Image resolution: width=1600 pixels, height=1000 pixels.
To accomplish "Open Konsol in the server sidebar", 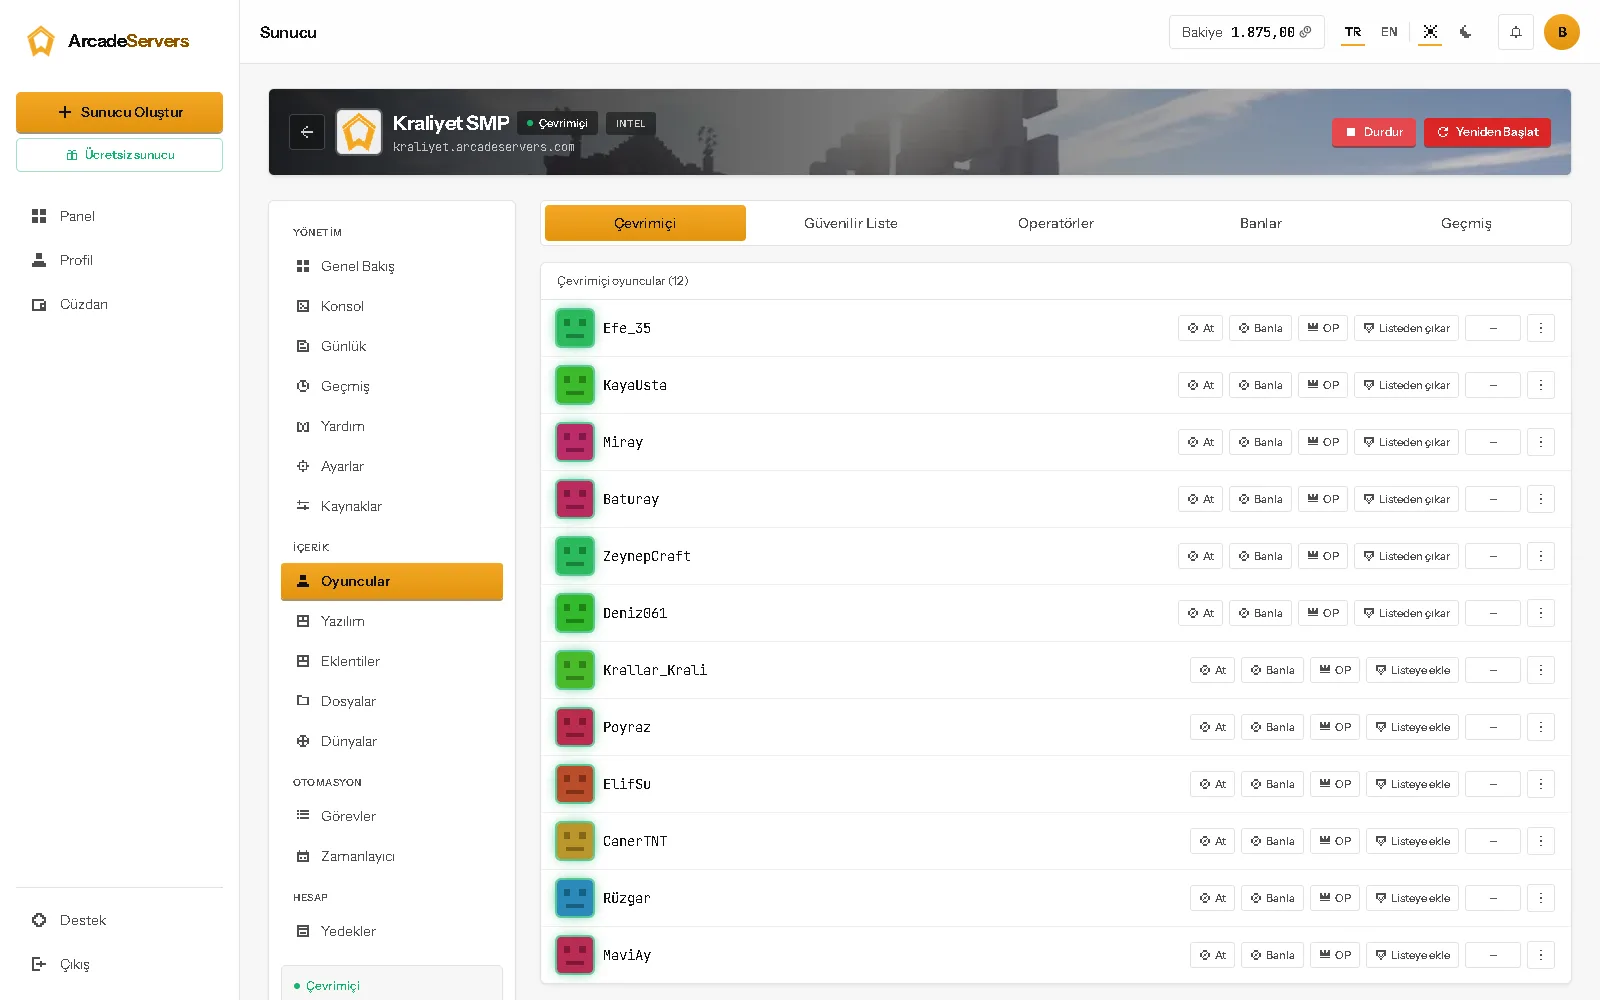I will point(392,306).
